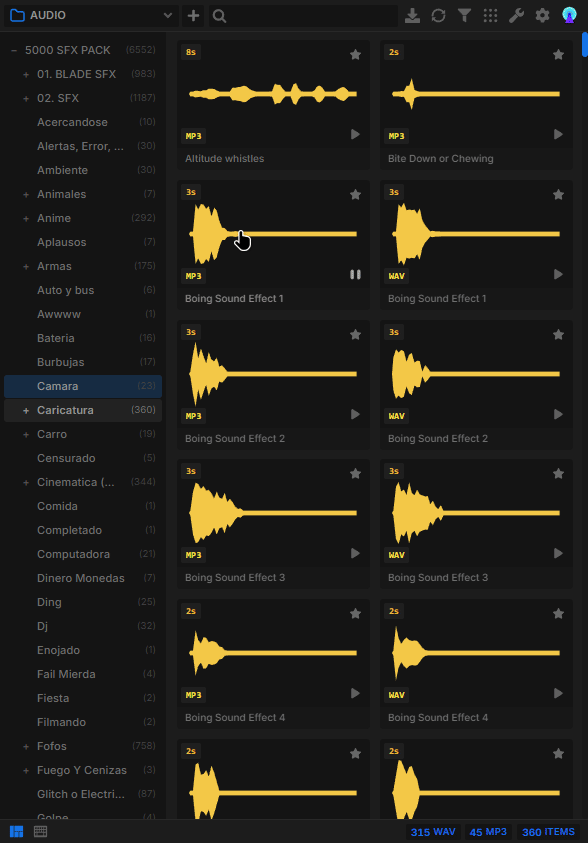The image size is (588, 843).
Task: Select the Camara folder
Action: tap(83, 386)
